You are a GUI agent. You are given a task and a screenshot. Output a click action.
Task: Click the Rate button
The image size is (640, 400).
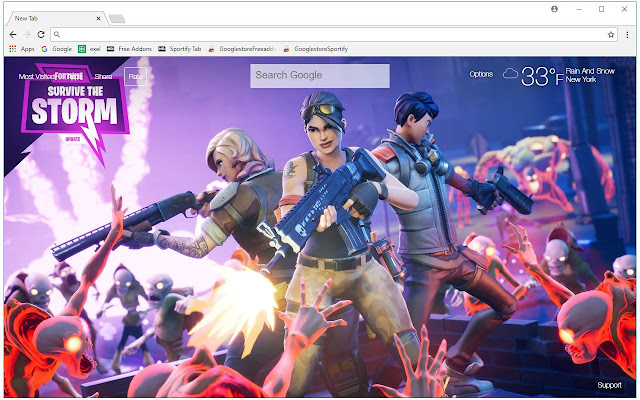pyautogui.click(x=136, y=76)
